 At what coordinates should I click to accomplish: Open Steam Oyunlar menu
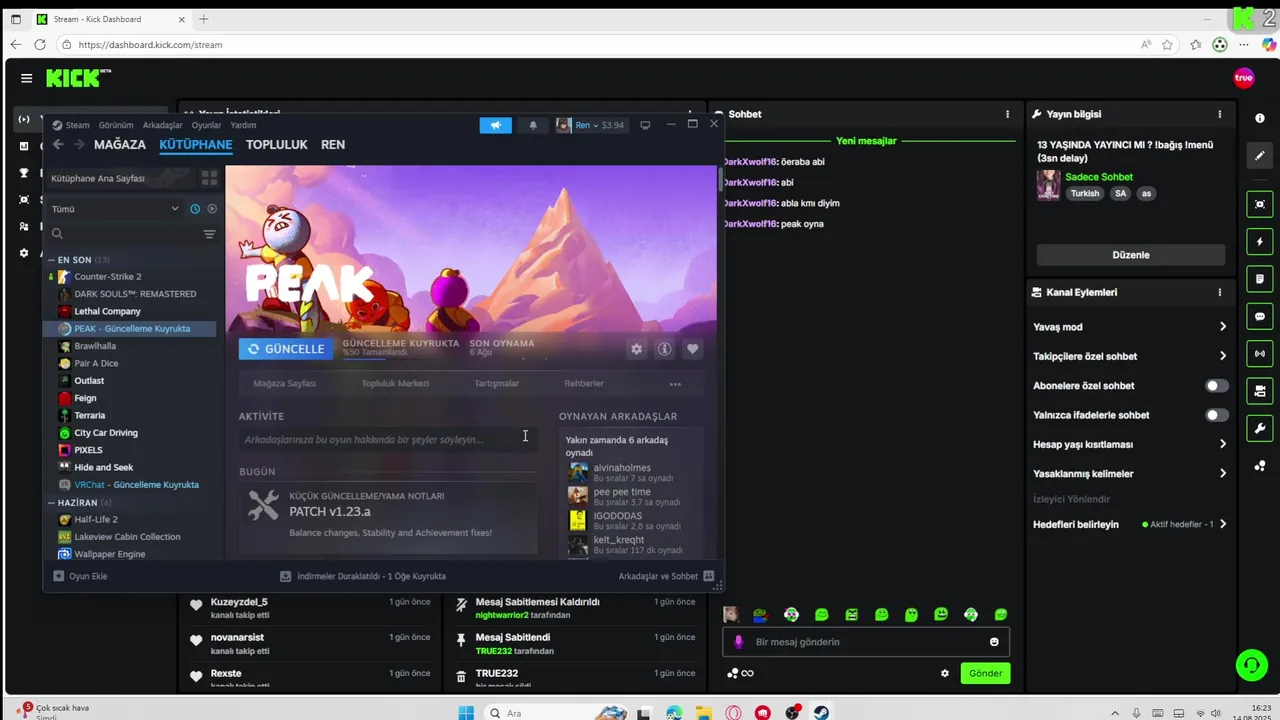[206, 125]
